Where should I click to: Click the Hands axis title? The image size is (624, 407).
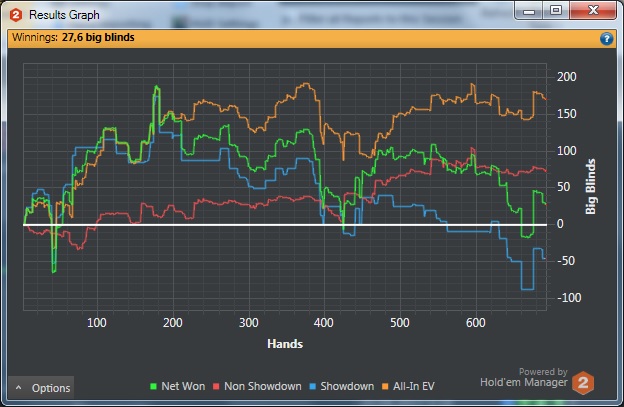[x=285, y=344]
